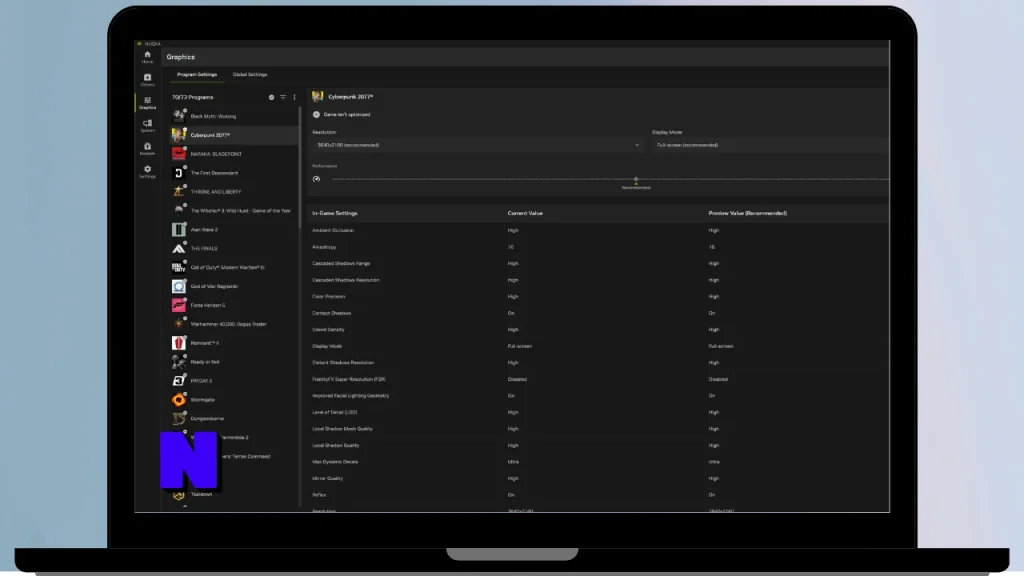
Task: Open the Drivers section in the sidebar
Action: tap(148, 80)
